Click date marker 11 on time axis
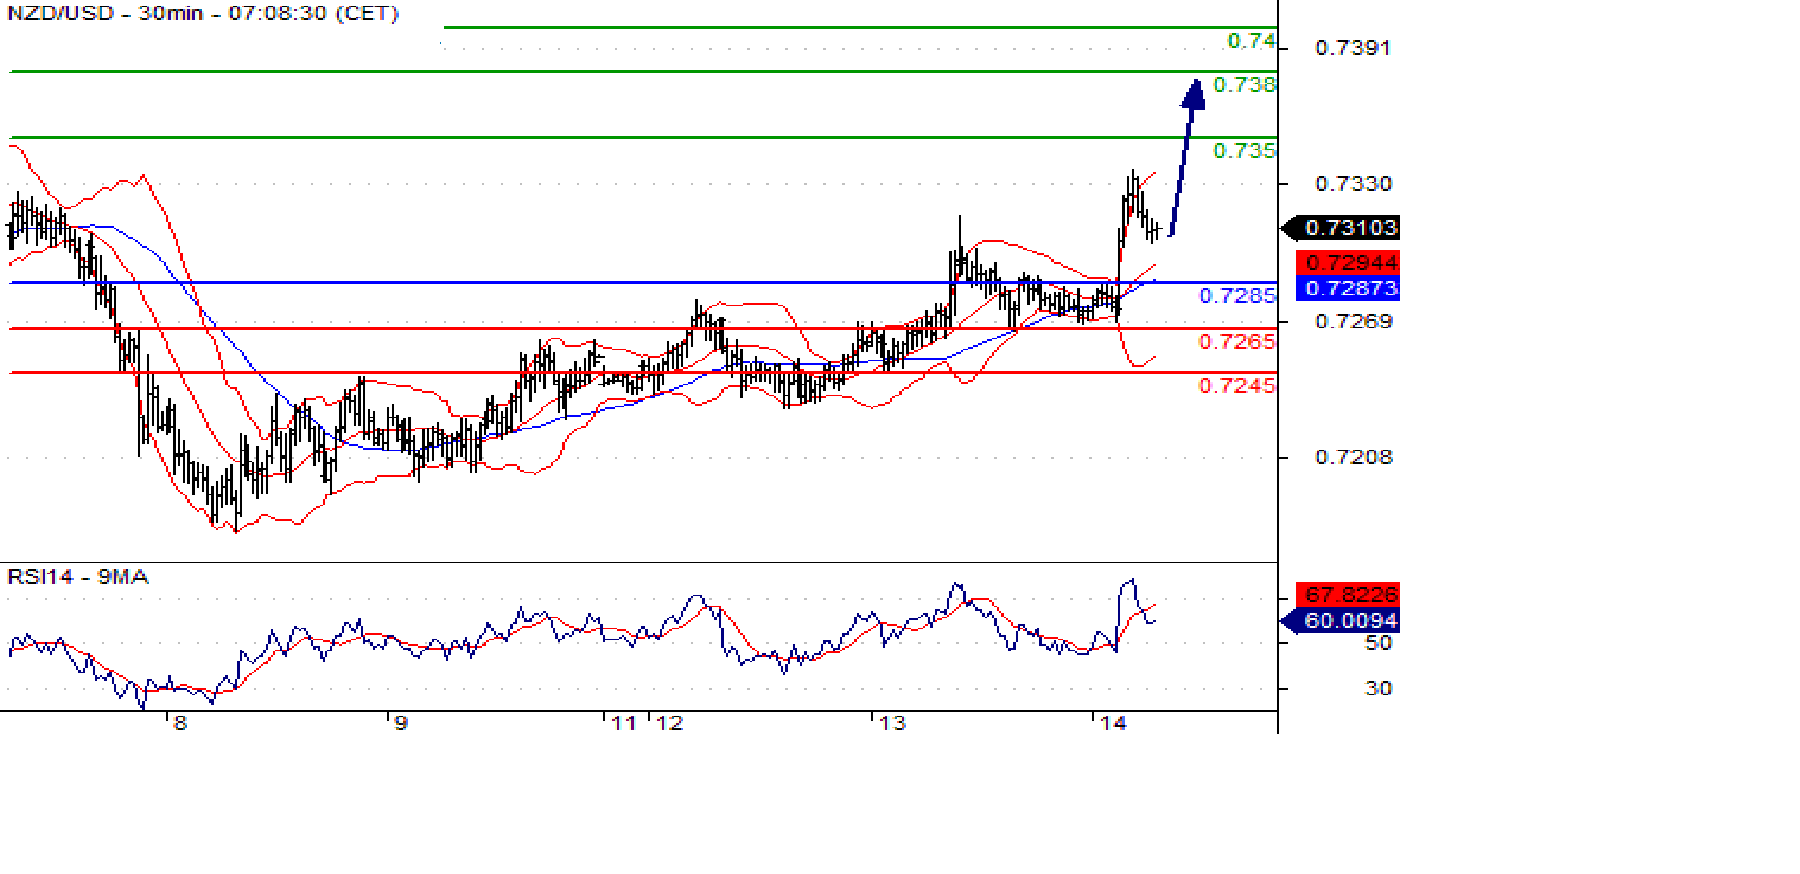The height and width of the screenshot is (874, 1800). [624, 724]
